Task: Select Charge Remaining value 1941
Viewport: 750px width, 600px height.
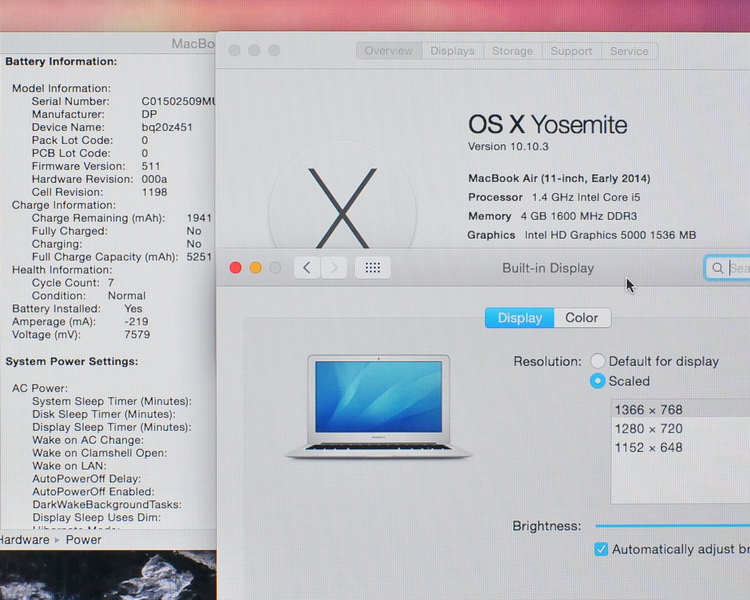Action: tap(199, 218)
